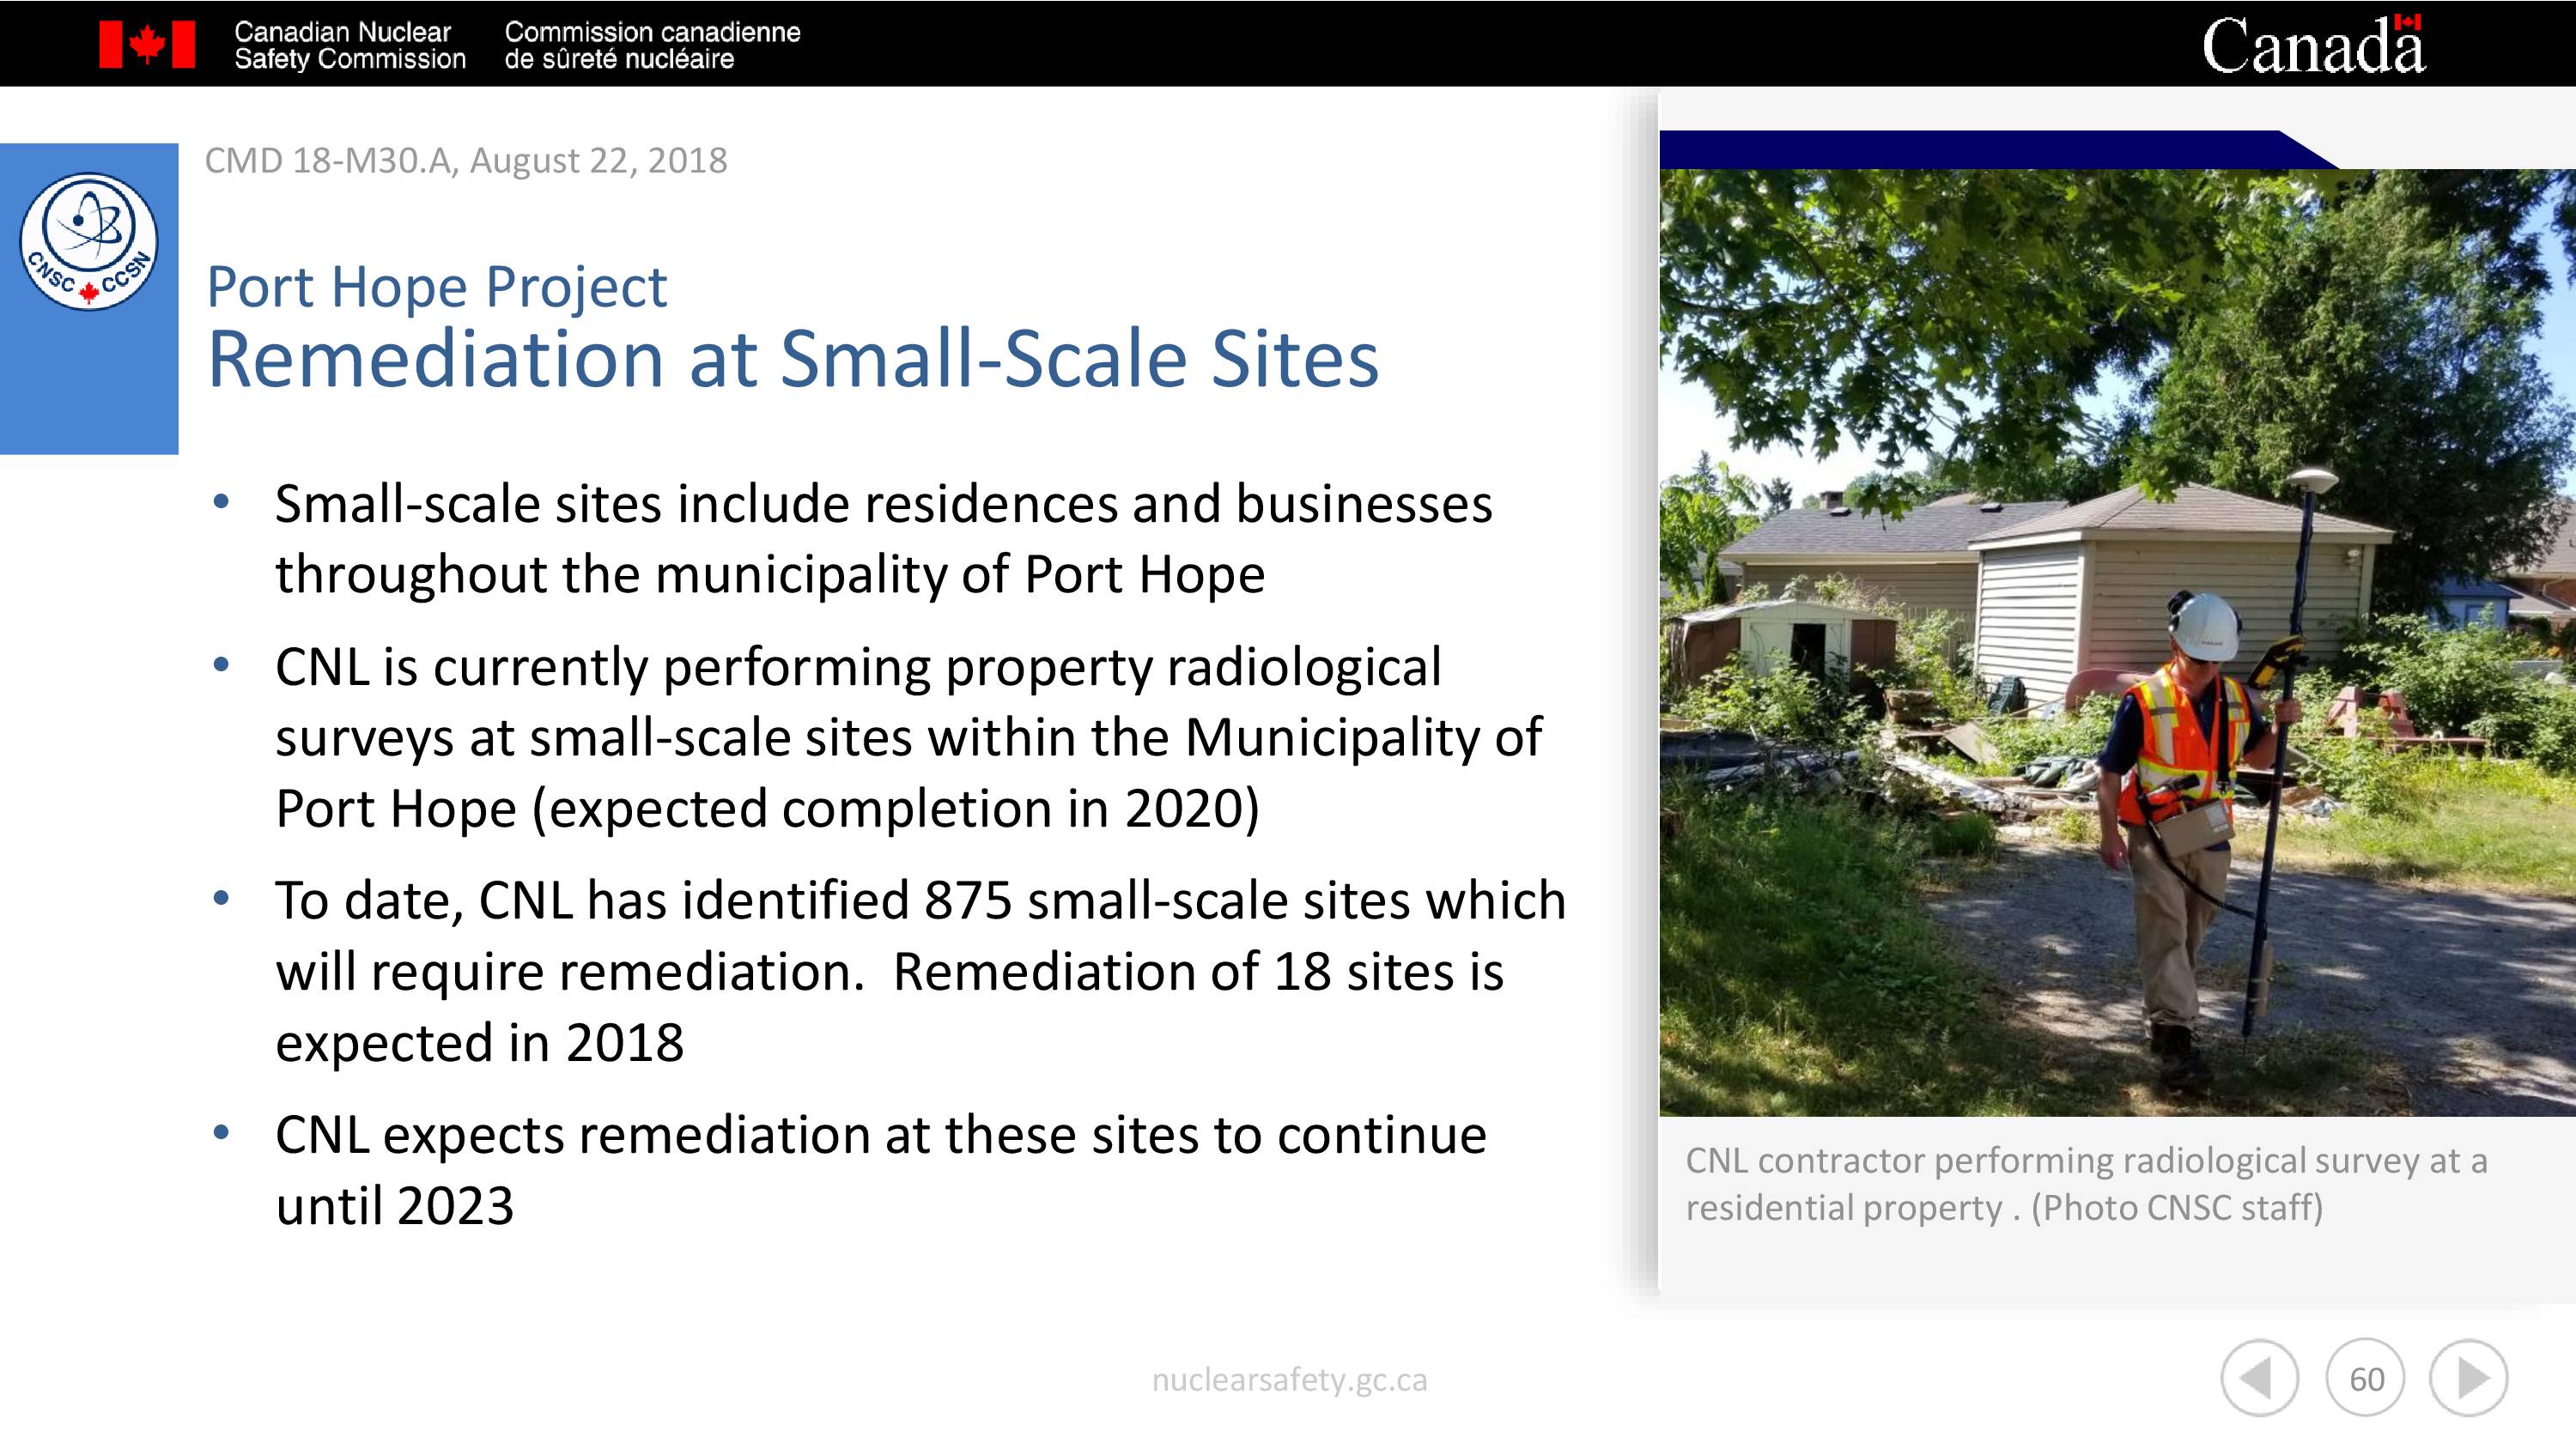Advance with the next slide arrow
This screenshot has width=2576, height=1449.
pyautogui.click(x=2469, y=1378)
